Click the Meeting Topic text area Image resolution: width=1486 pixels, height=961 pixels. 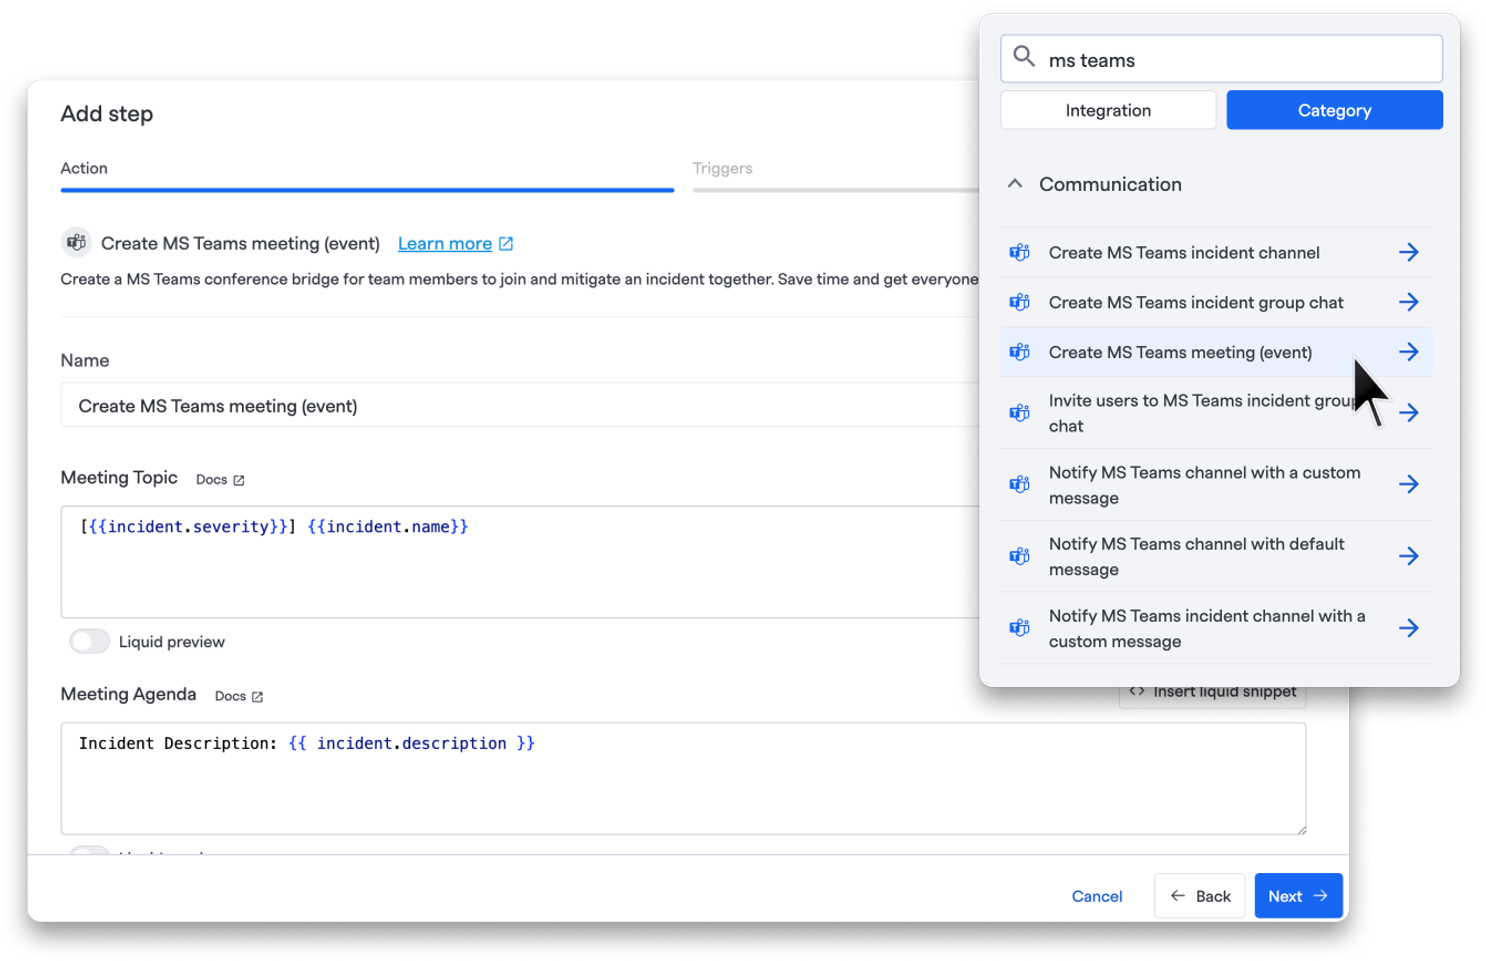point(520,562)
